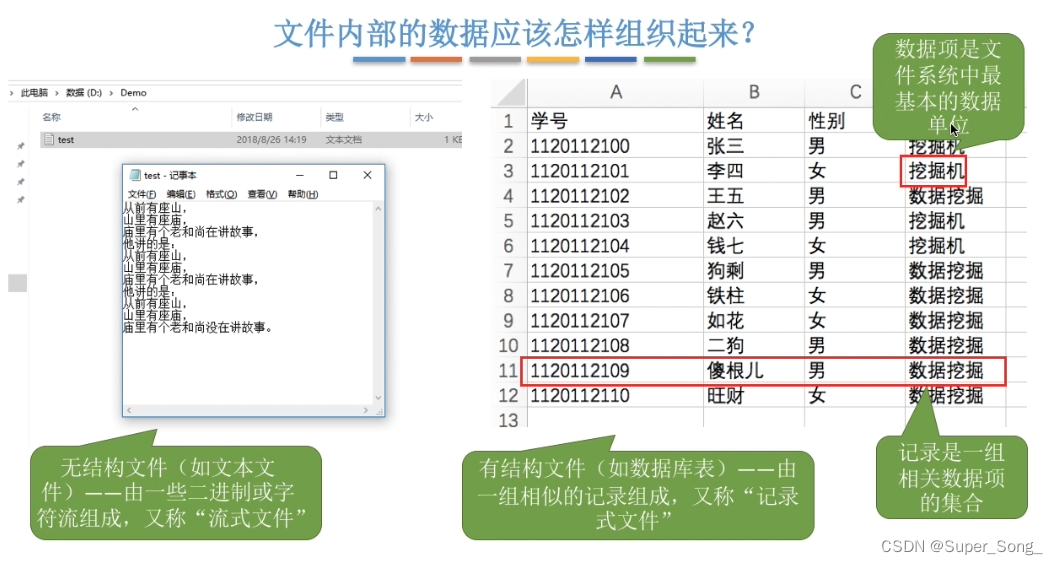1058x565 pixels.
Task: Click the name cell 李四
Action: click(x=754, y=171)
